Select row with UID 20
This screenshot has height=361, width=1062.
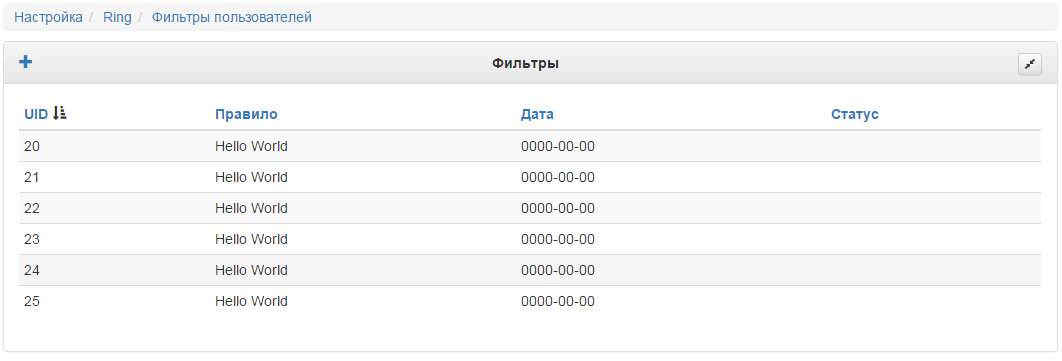tap(530, 146)
